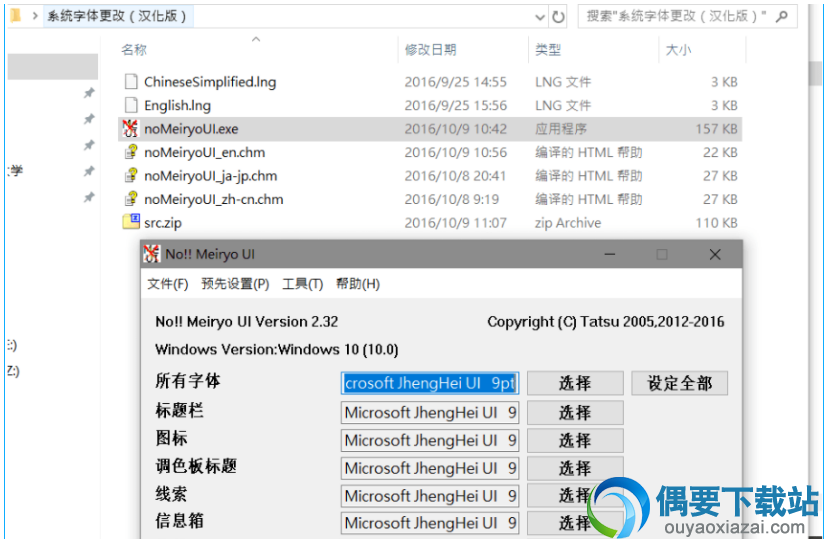Click 选择 button for 调色板标题
This screenshot has width=830, height=539.
[575, 468]
